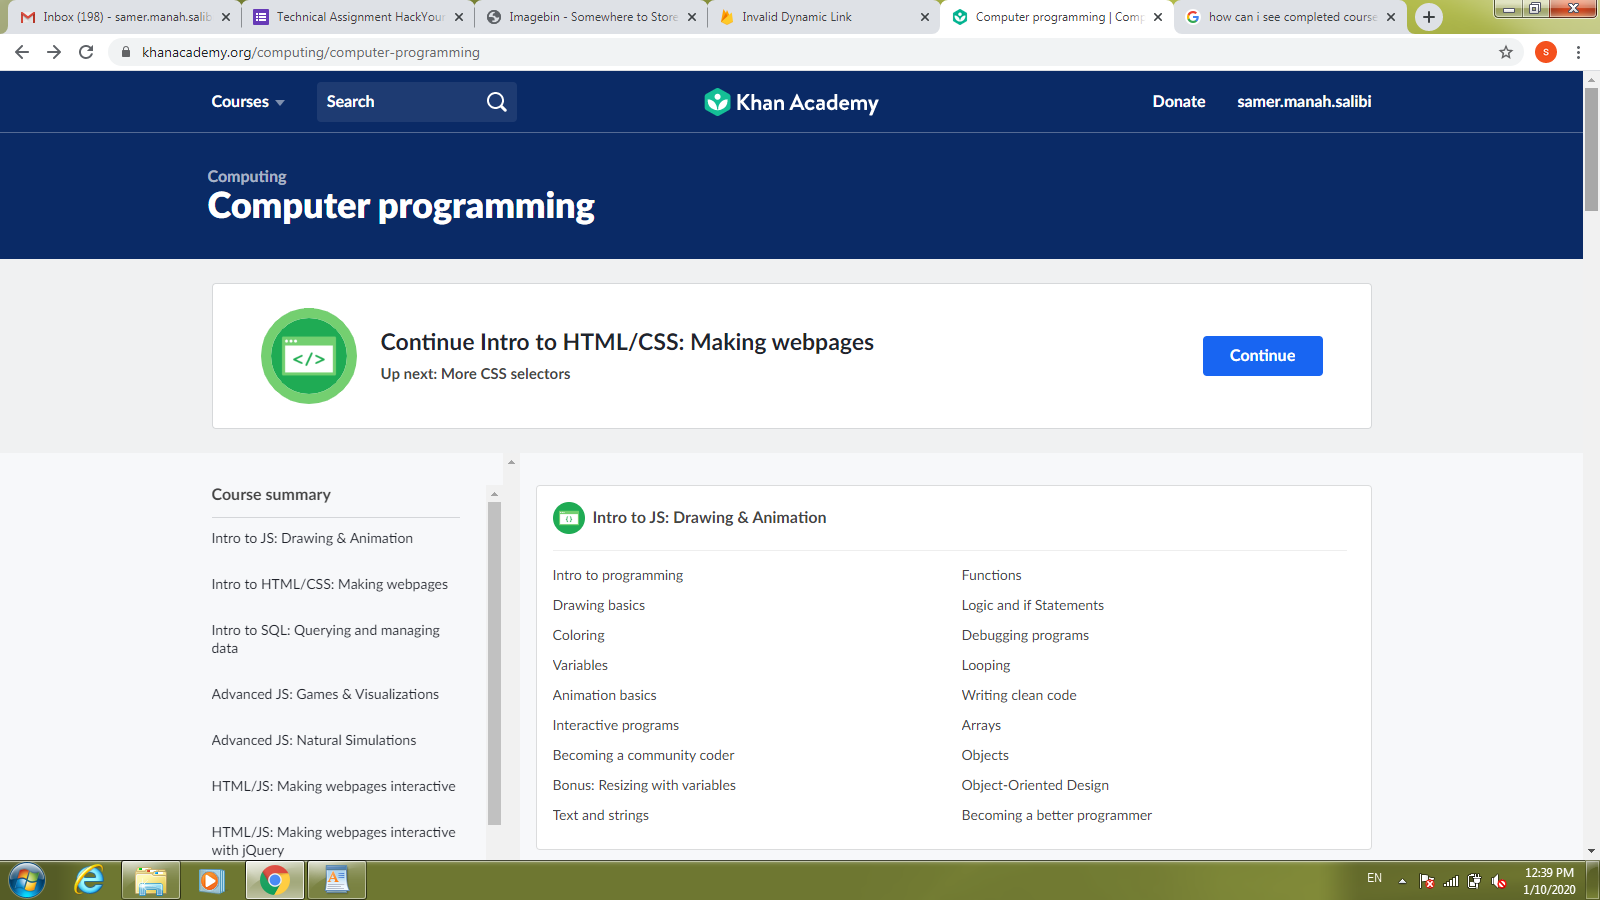Click the course summary scrollbar thumb
The width and height of the screenshot is (1600, 900).
494,663
